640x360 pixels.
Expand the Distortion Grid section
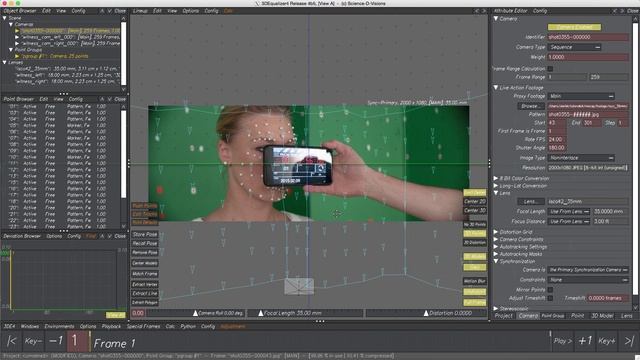point(496,232)
